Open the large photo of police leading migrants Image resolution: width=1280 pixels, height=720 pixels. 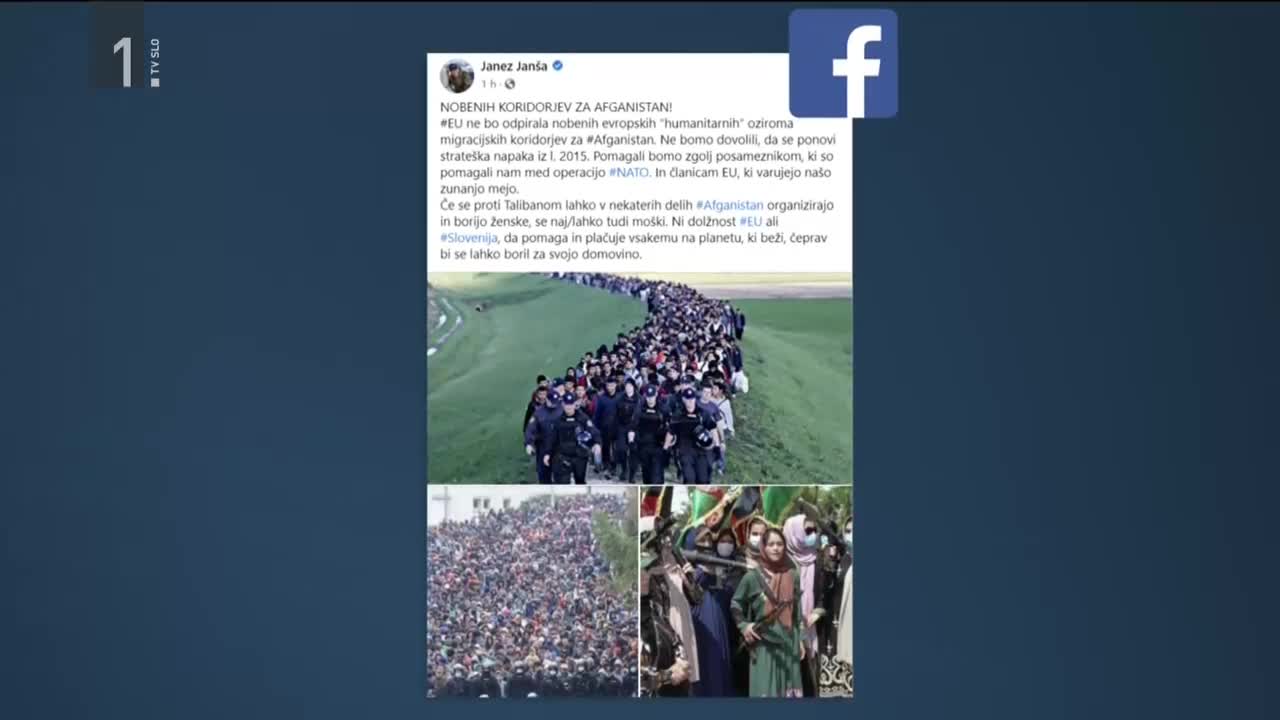(x=640, y=378)
